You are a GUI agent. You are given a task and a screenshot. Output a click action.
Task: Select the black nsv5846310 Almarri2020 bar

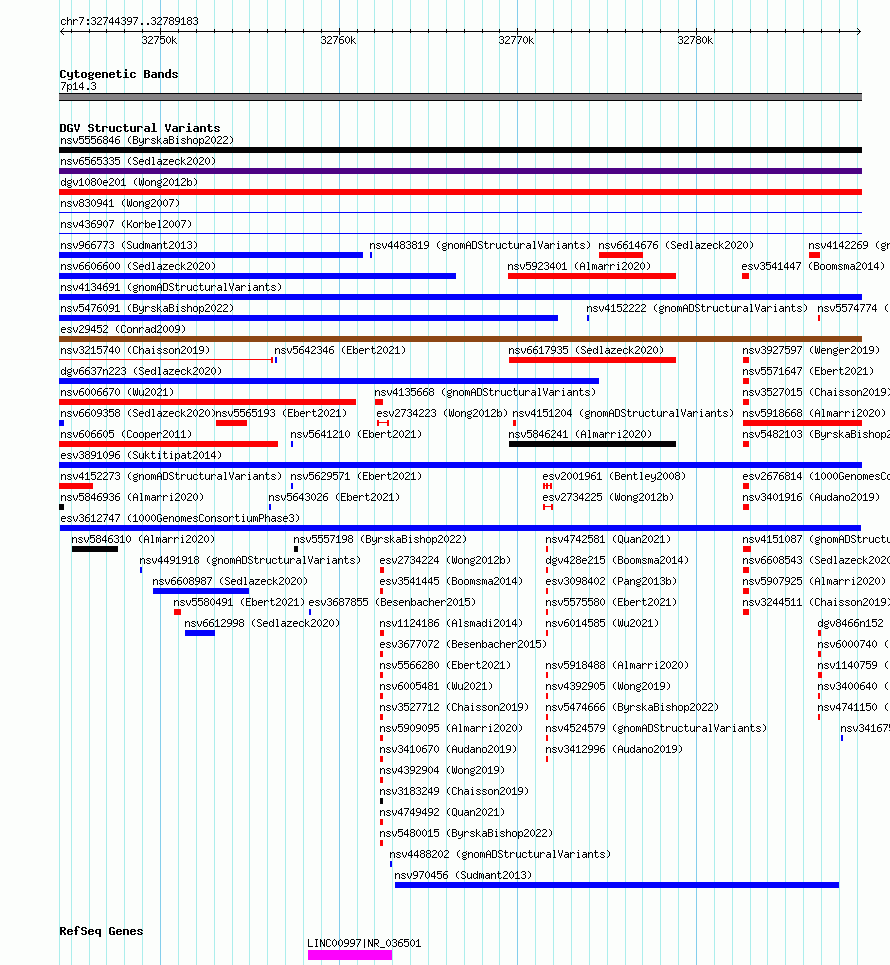[x=95, y=549]
